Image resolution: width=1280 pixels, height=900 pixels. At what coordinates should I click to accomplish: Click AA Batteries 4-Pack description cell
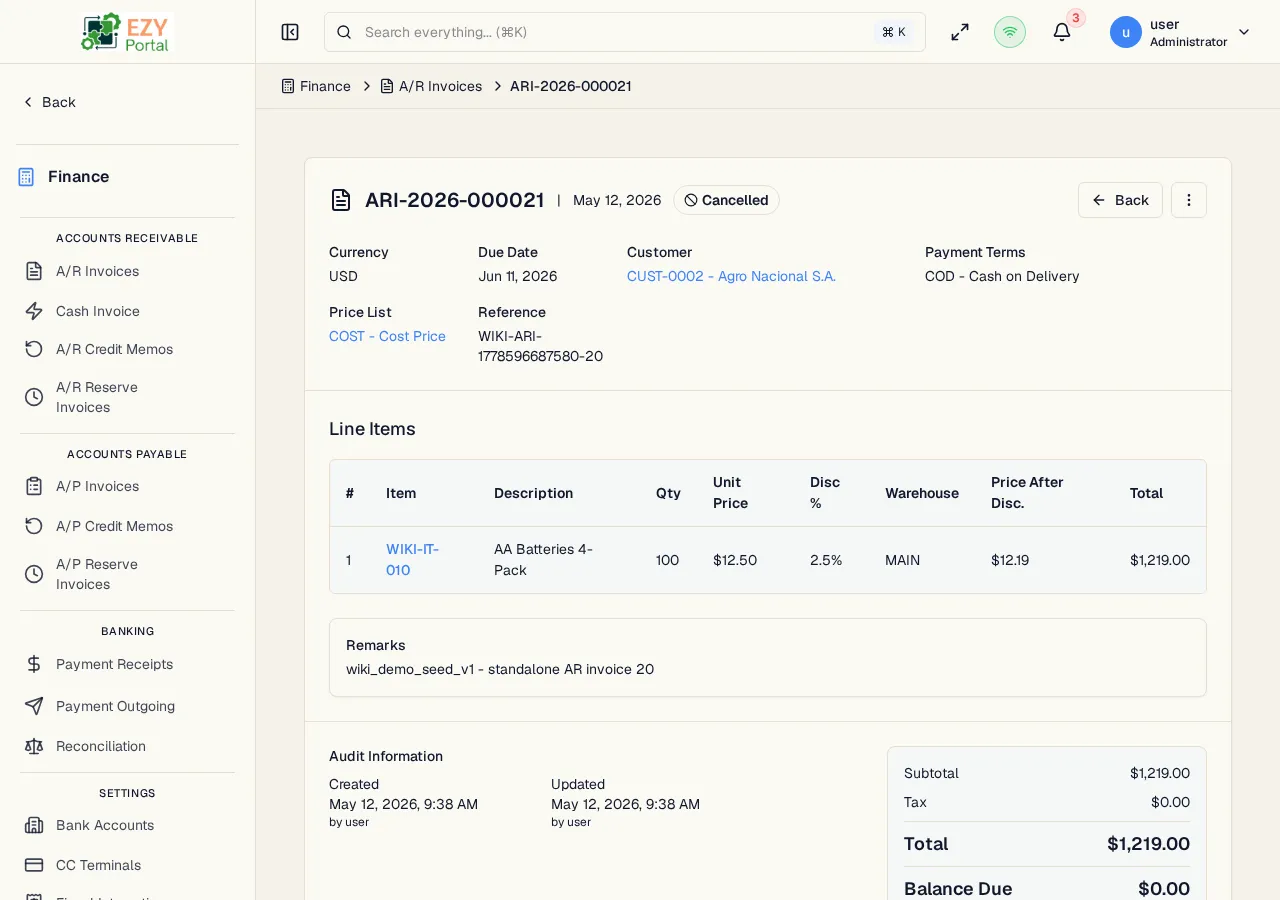(x=543, y=560)
